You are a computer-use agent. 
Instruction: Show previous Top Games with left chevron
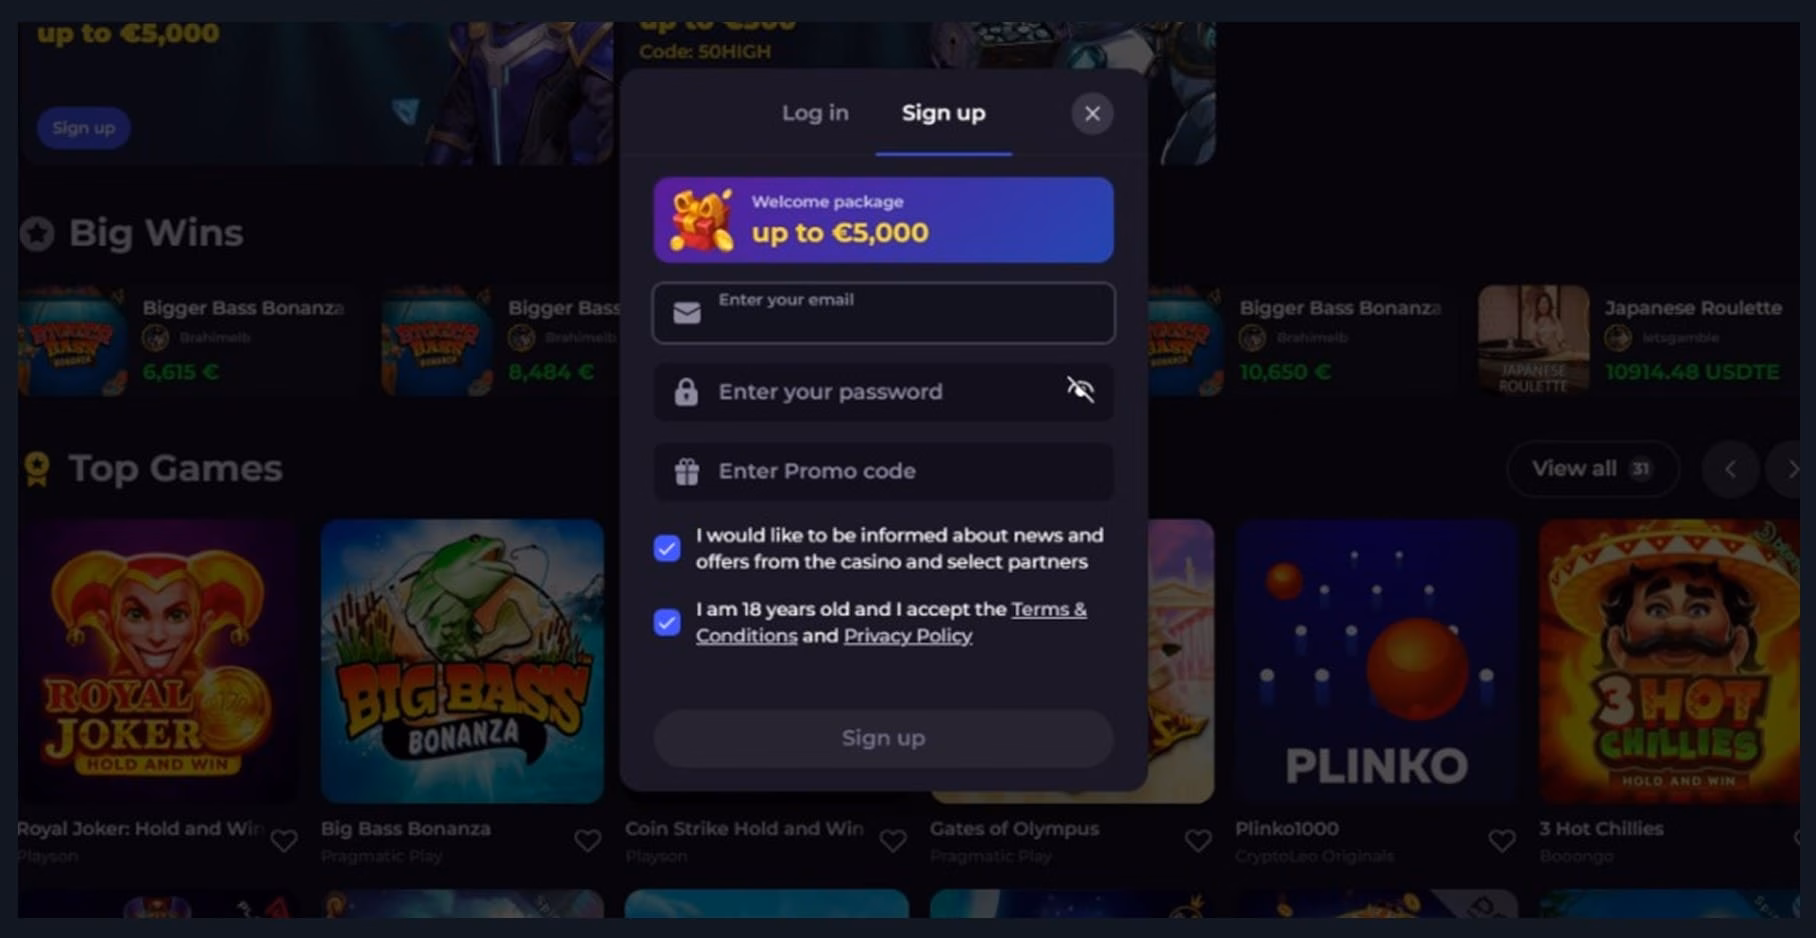pos(1730,469)
